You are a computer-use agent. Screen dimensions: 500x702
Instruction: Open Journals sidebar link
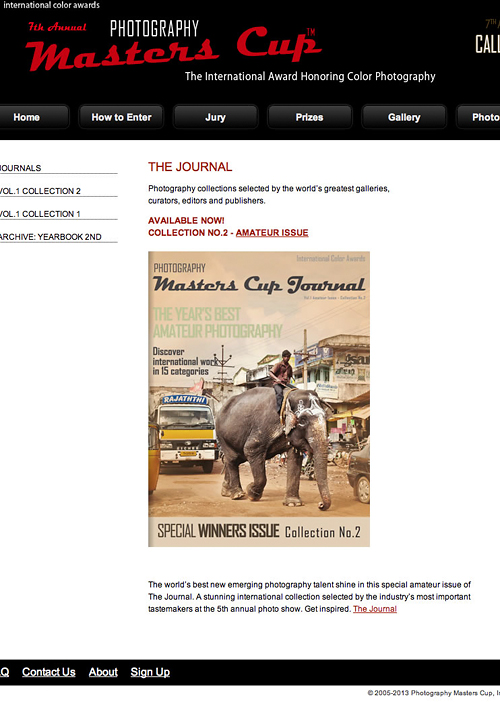point(21,168)
